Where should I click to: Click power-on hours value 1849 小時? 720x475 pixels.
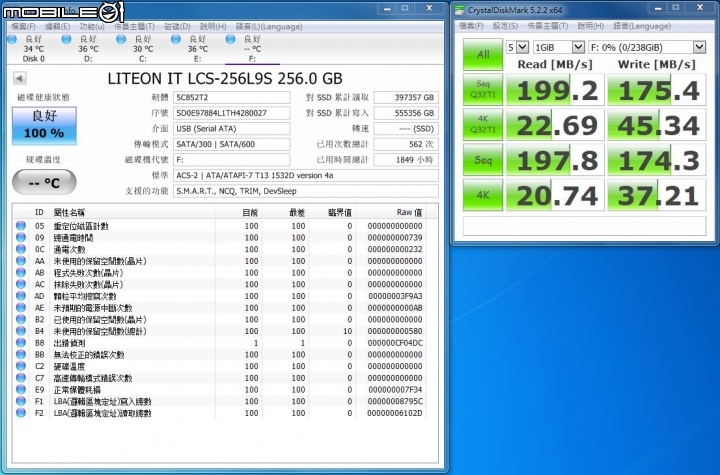[x=406, y=160]
